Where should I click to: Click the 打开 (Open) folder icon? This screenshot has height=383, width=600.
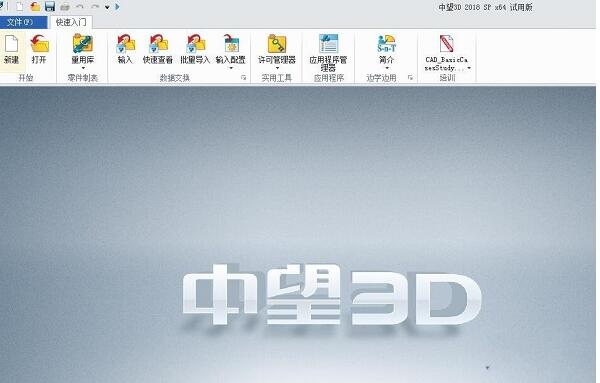click(39, 44)
